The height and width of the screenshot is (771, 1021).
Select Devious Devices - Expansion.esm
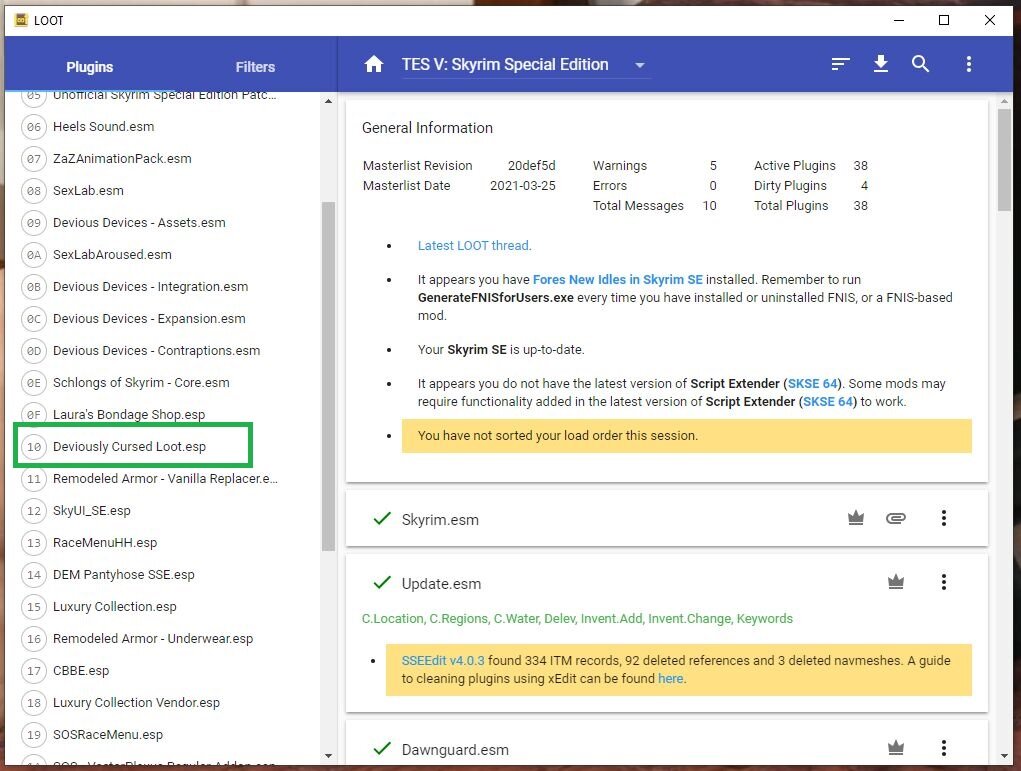tap(149, 318)
